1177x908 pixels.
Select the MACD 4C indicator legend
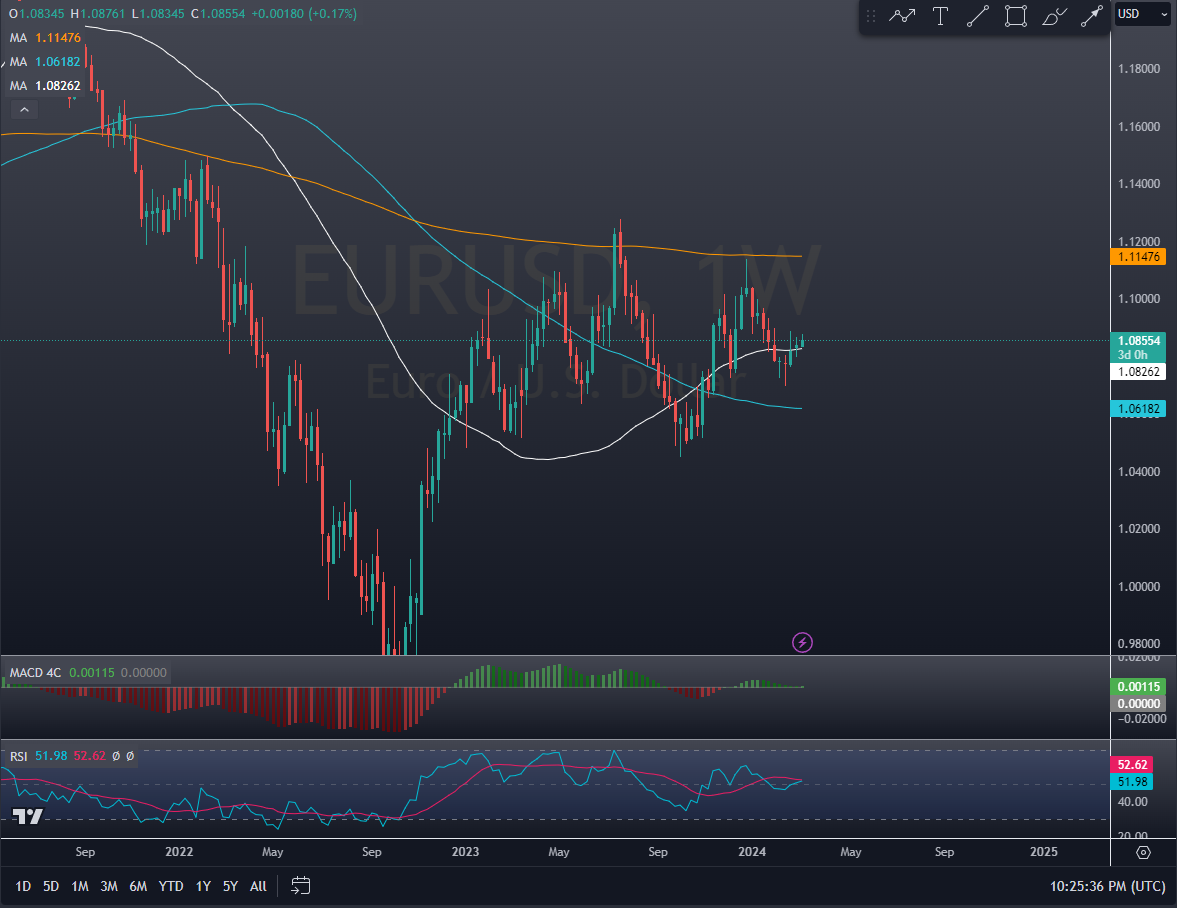point(35,673)
